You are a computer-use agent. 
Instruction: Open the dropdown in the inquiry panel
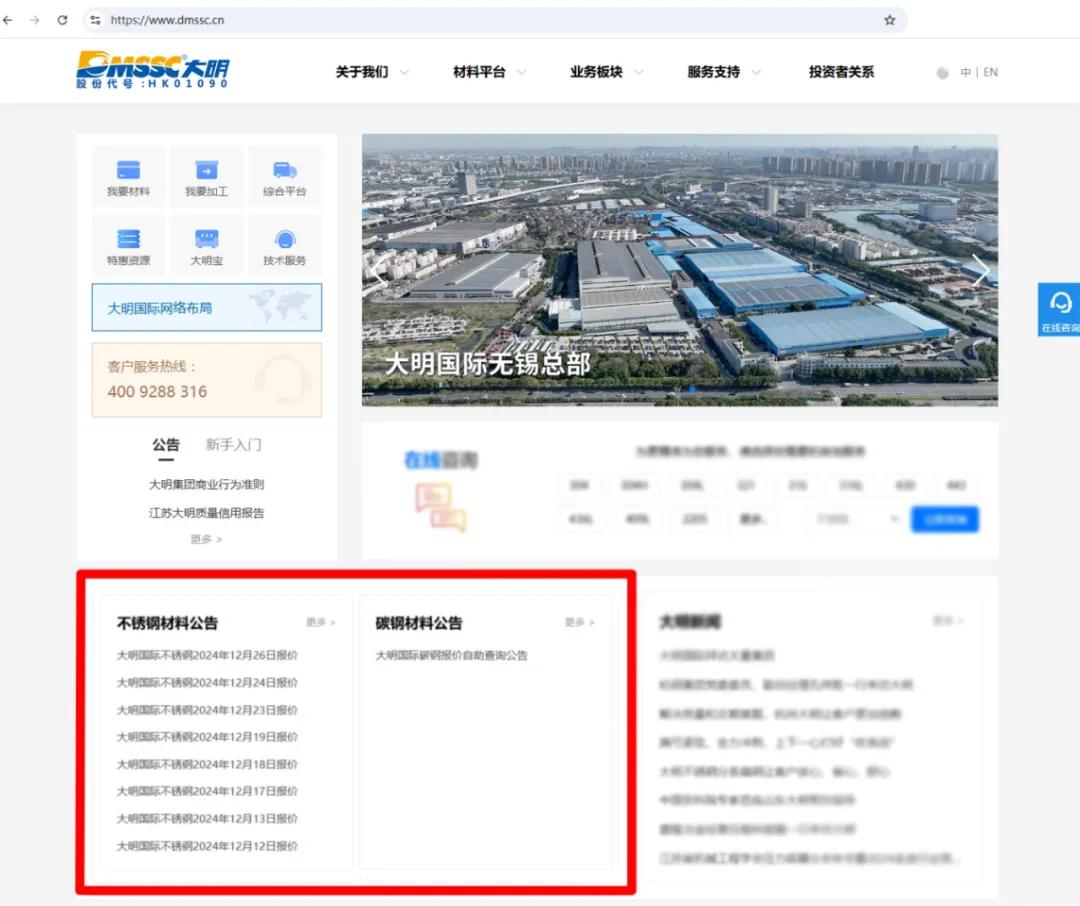click(854, 519)
